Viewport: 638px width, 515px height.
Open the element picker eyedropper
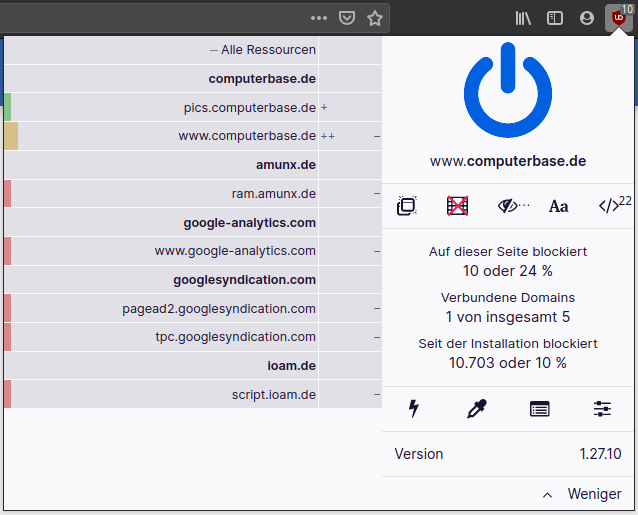tap(477, 409)
